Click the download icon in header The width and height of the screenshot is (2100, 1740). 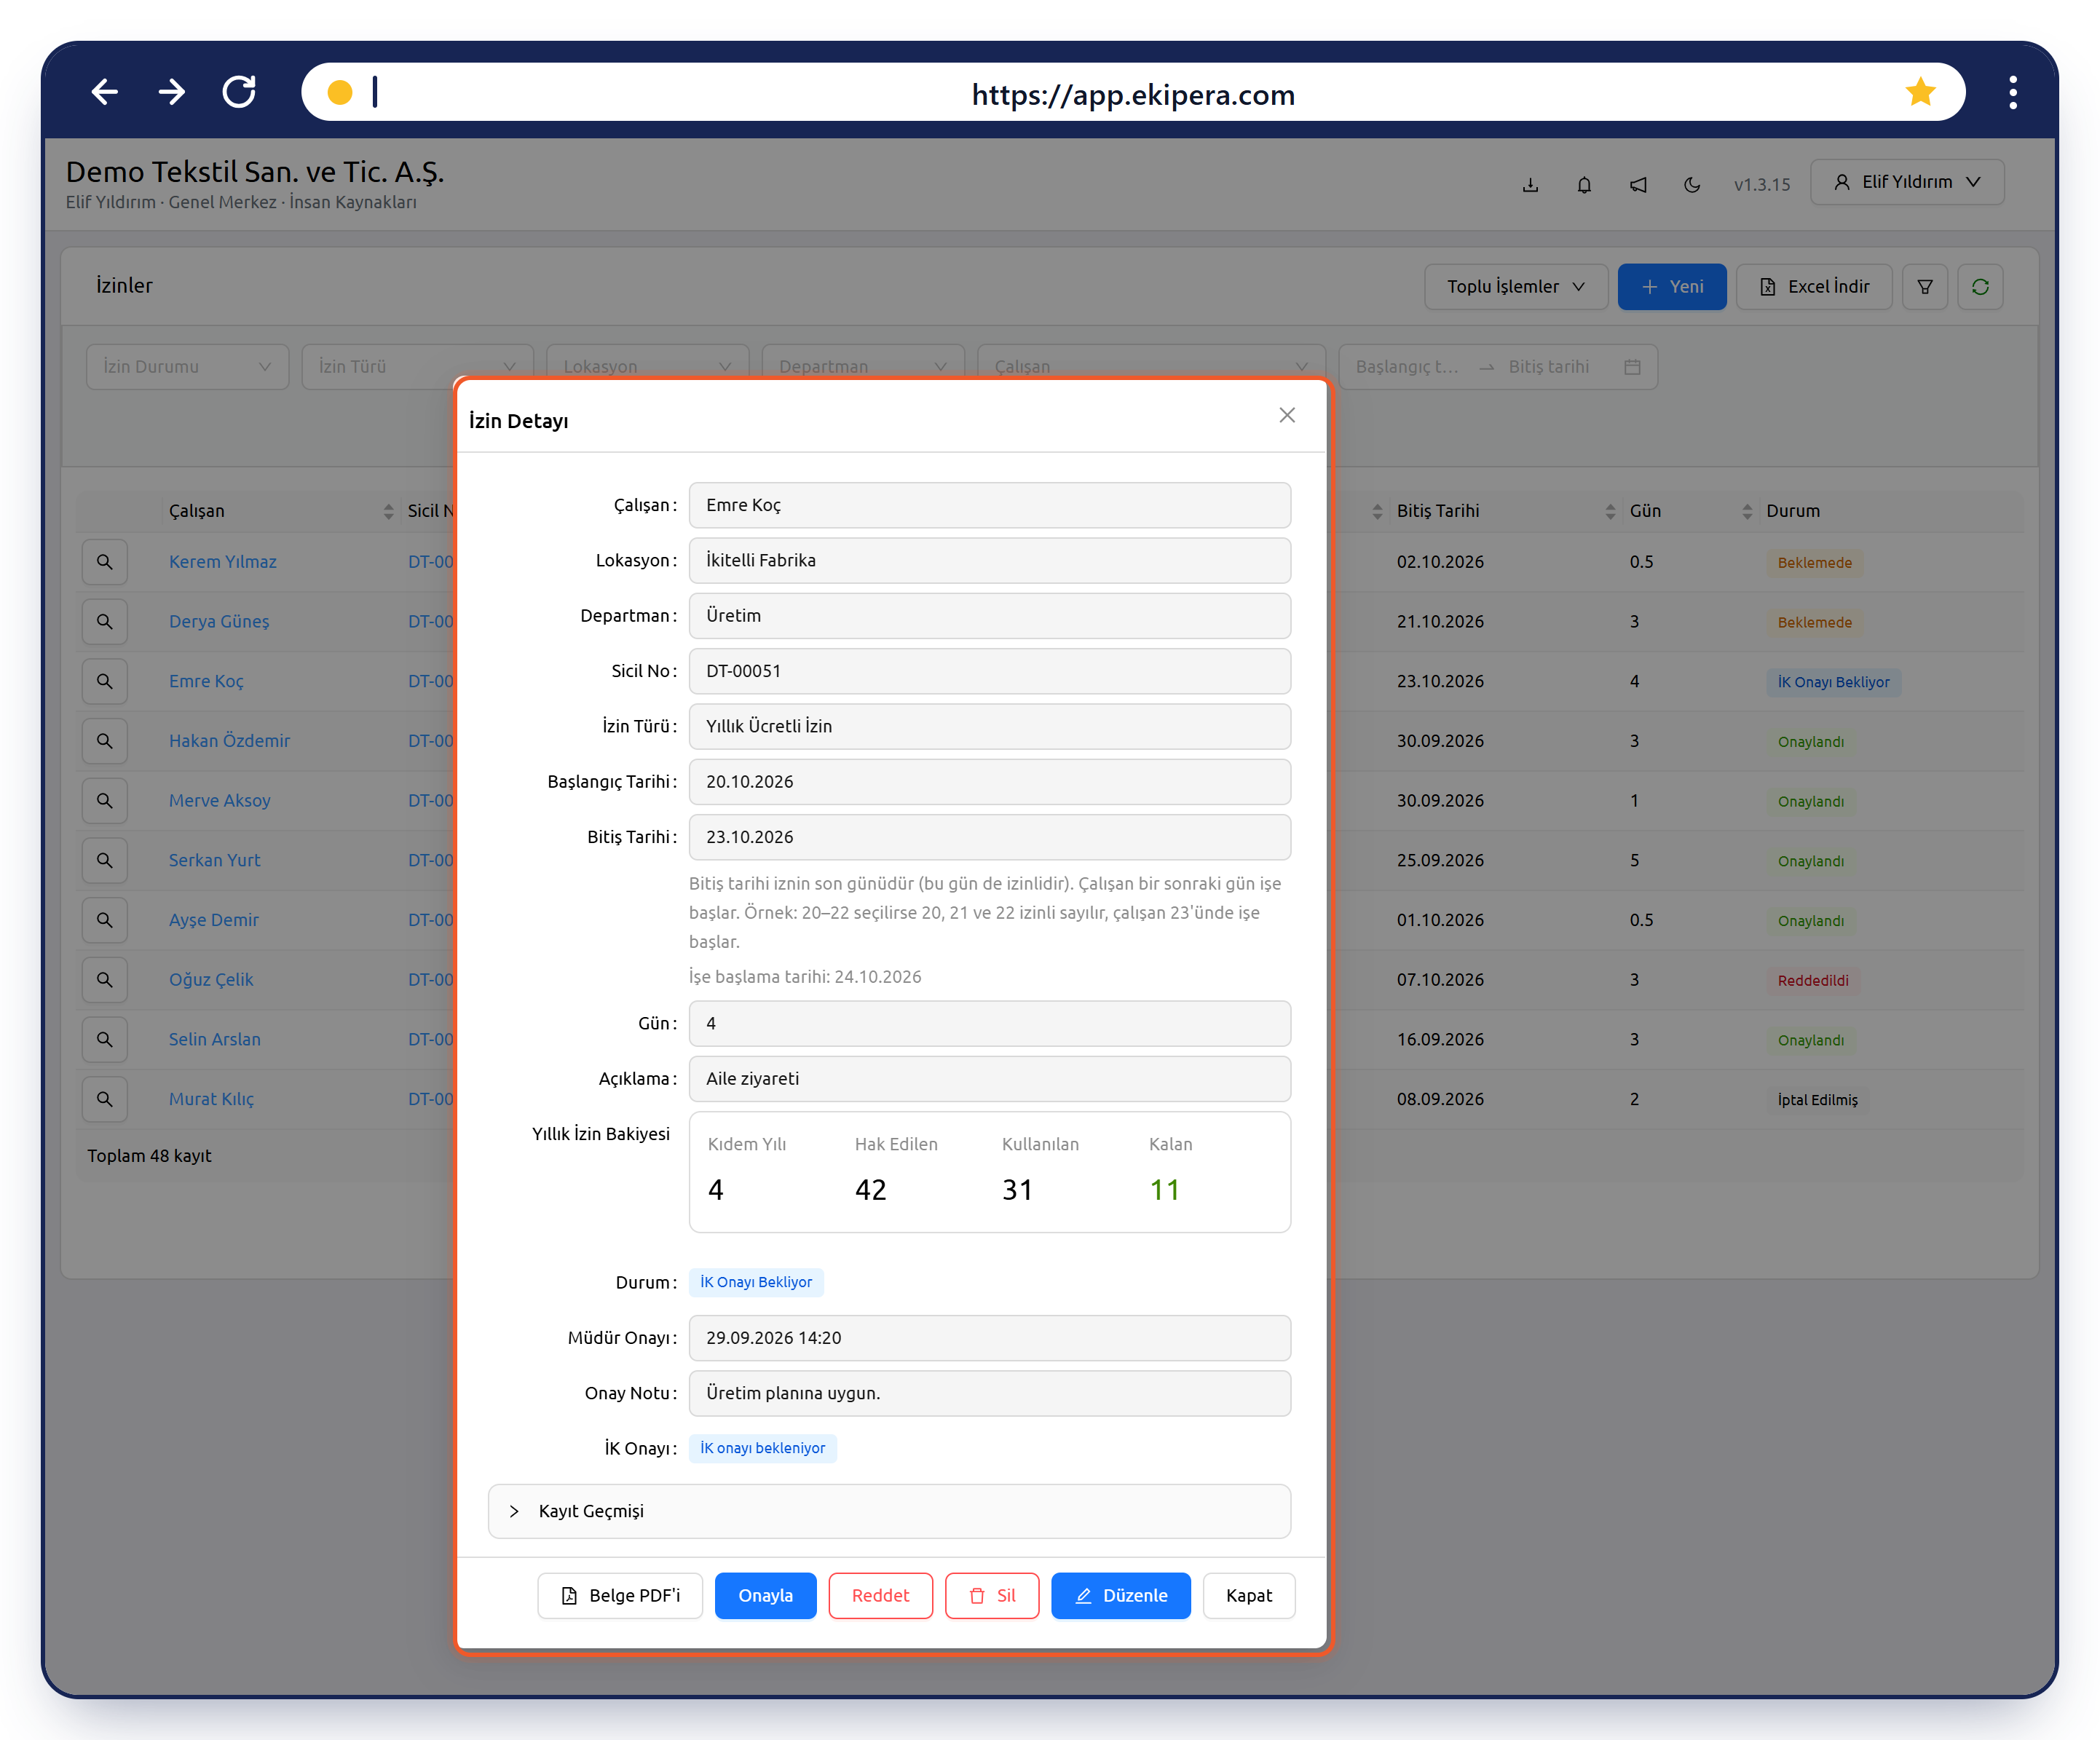click(x=1530, y=184)
